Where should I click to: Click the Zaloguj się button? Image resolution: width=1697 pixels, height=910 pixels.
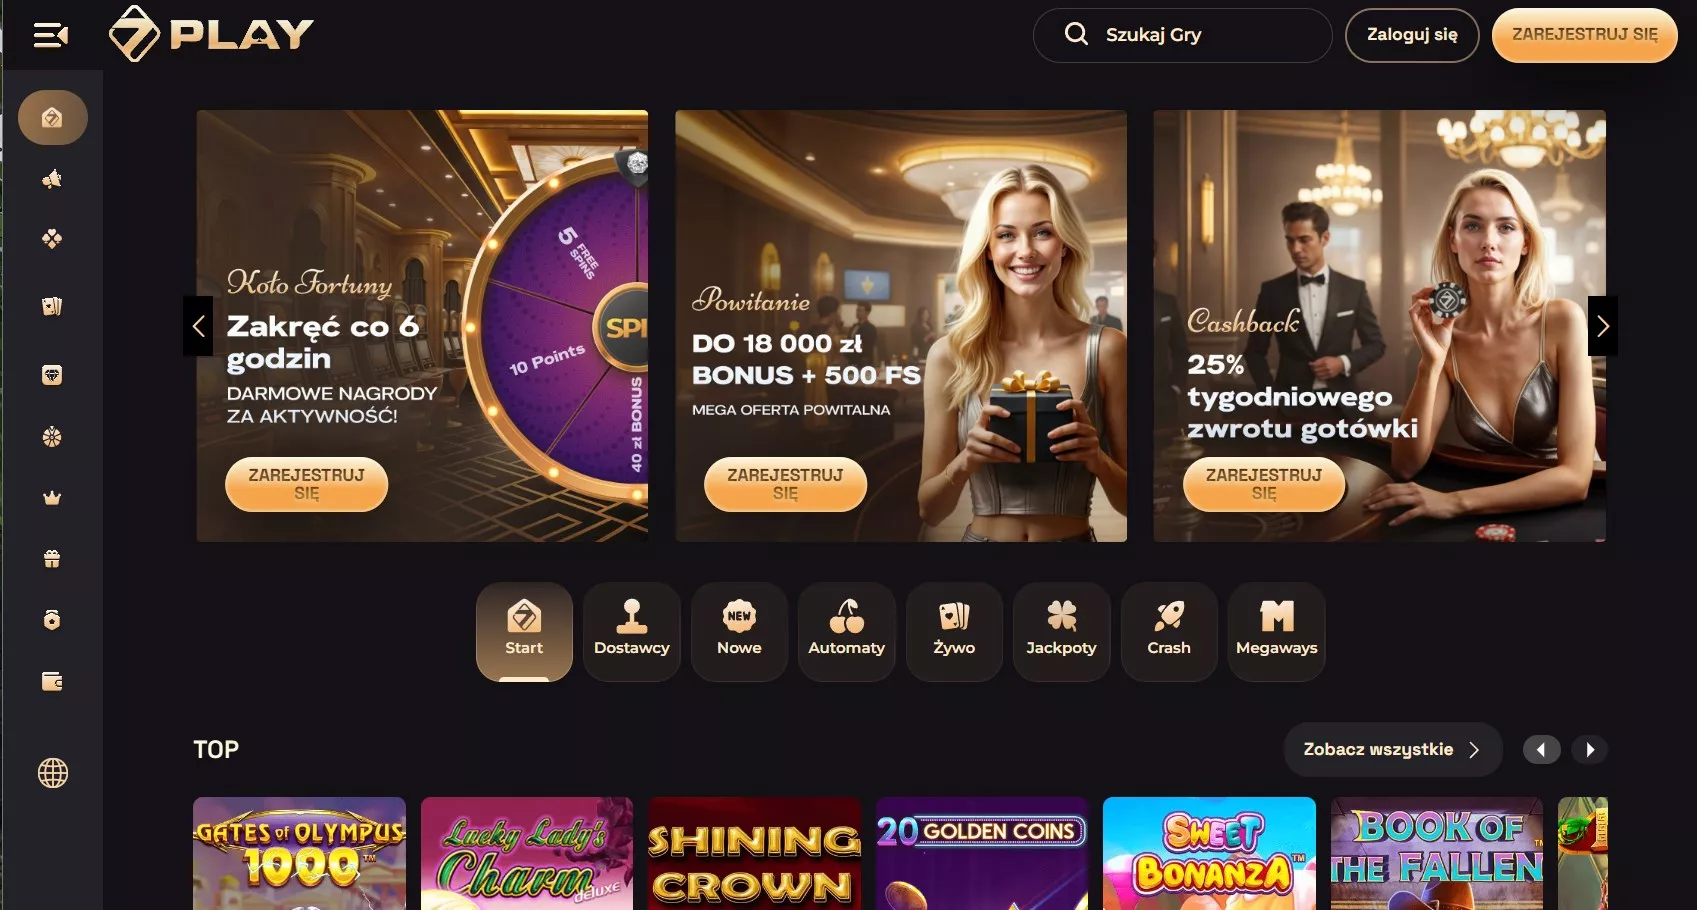(x=1412, y=35)
